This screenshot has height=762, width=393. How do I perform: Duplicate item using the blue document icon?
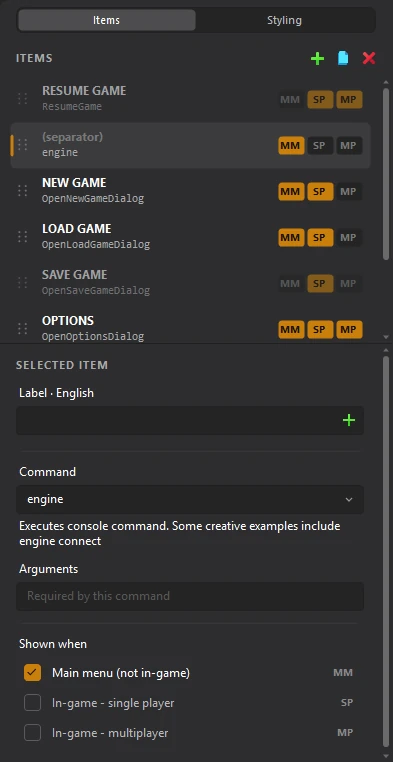tap(343, 59)
